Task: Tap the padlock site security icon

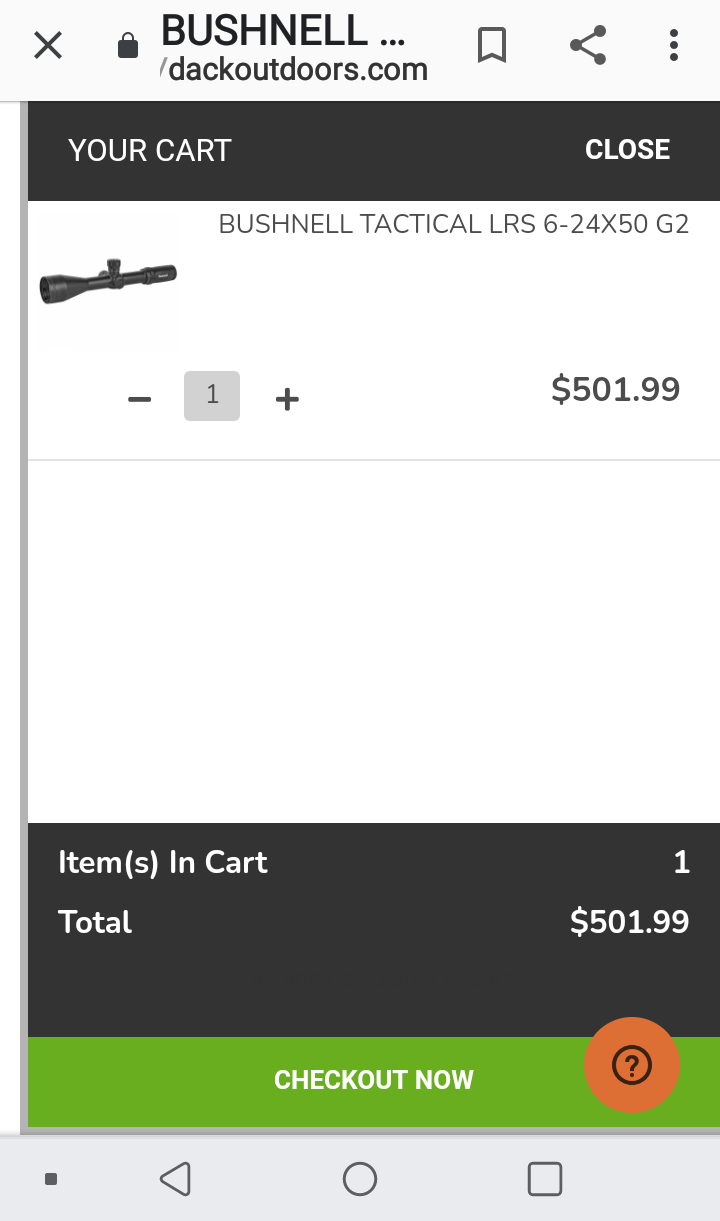Action: pos(127,46)
